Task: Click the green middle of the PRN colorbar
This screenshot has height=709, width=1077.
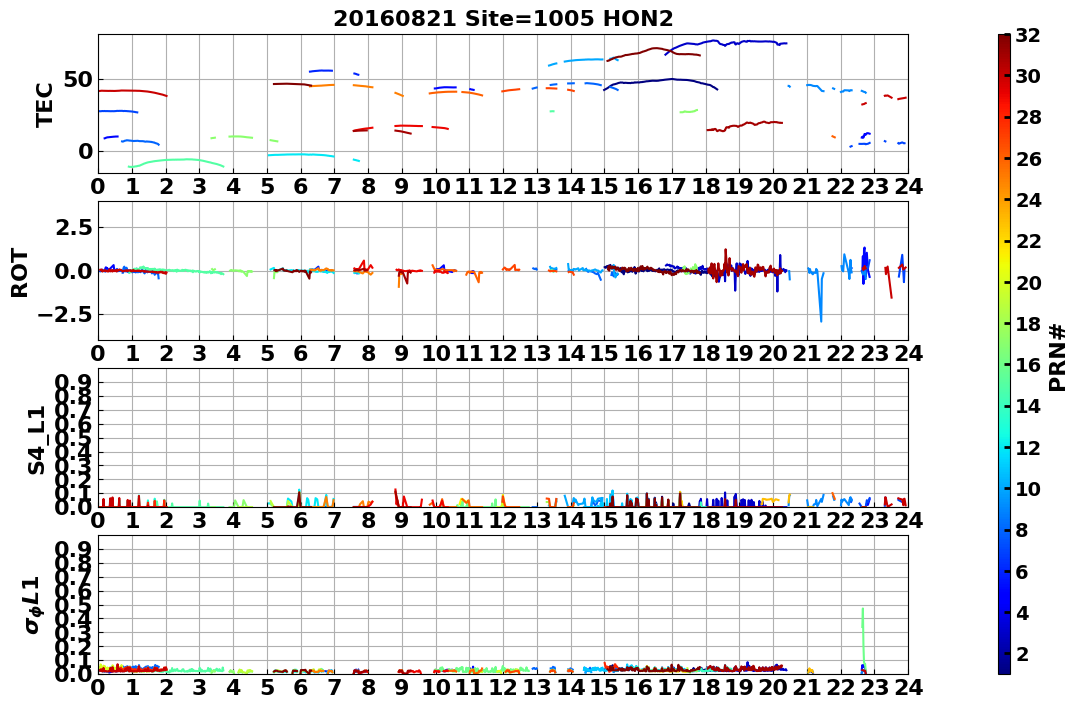Action: 1004,354
